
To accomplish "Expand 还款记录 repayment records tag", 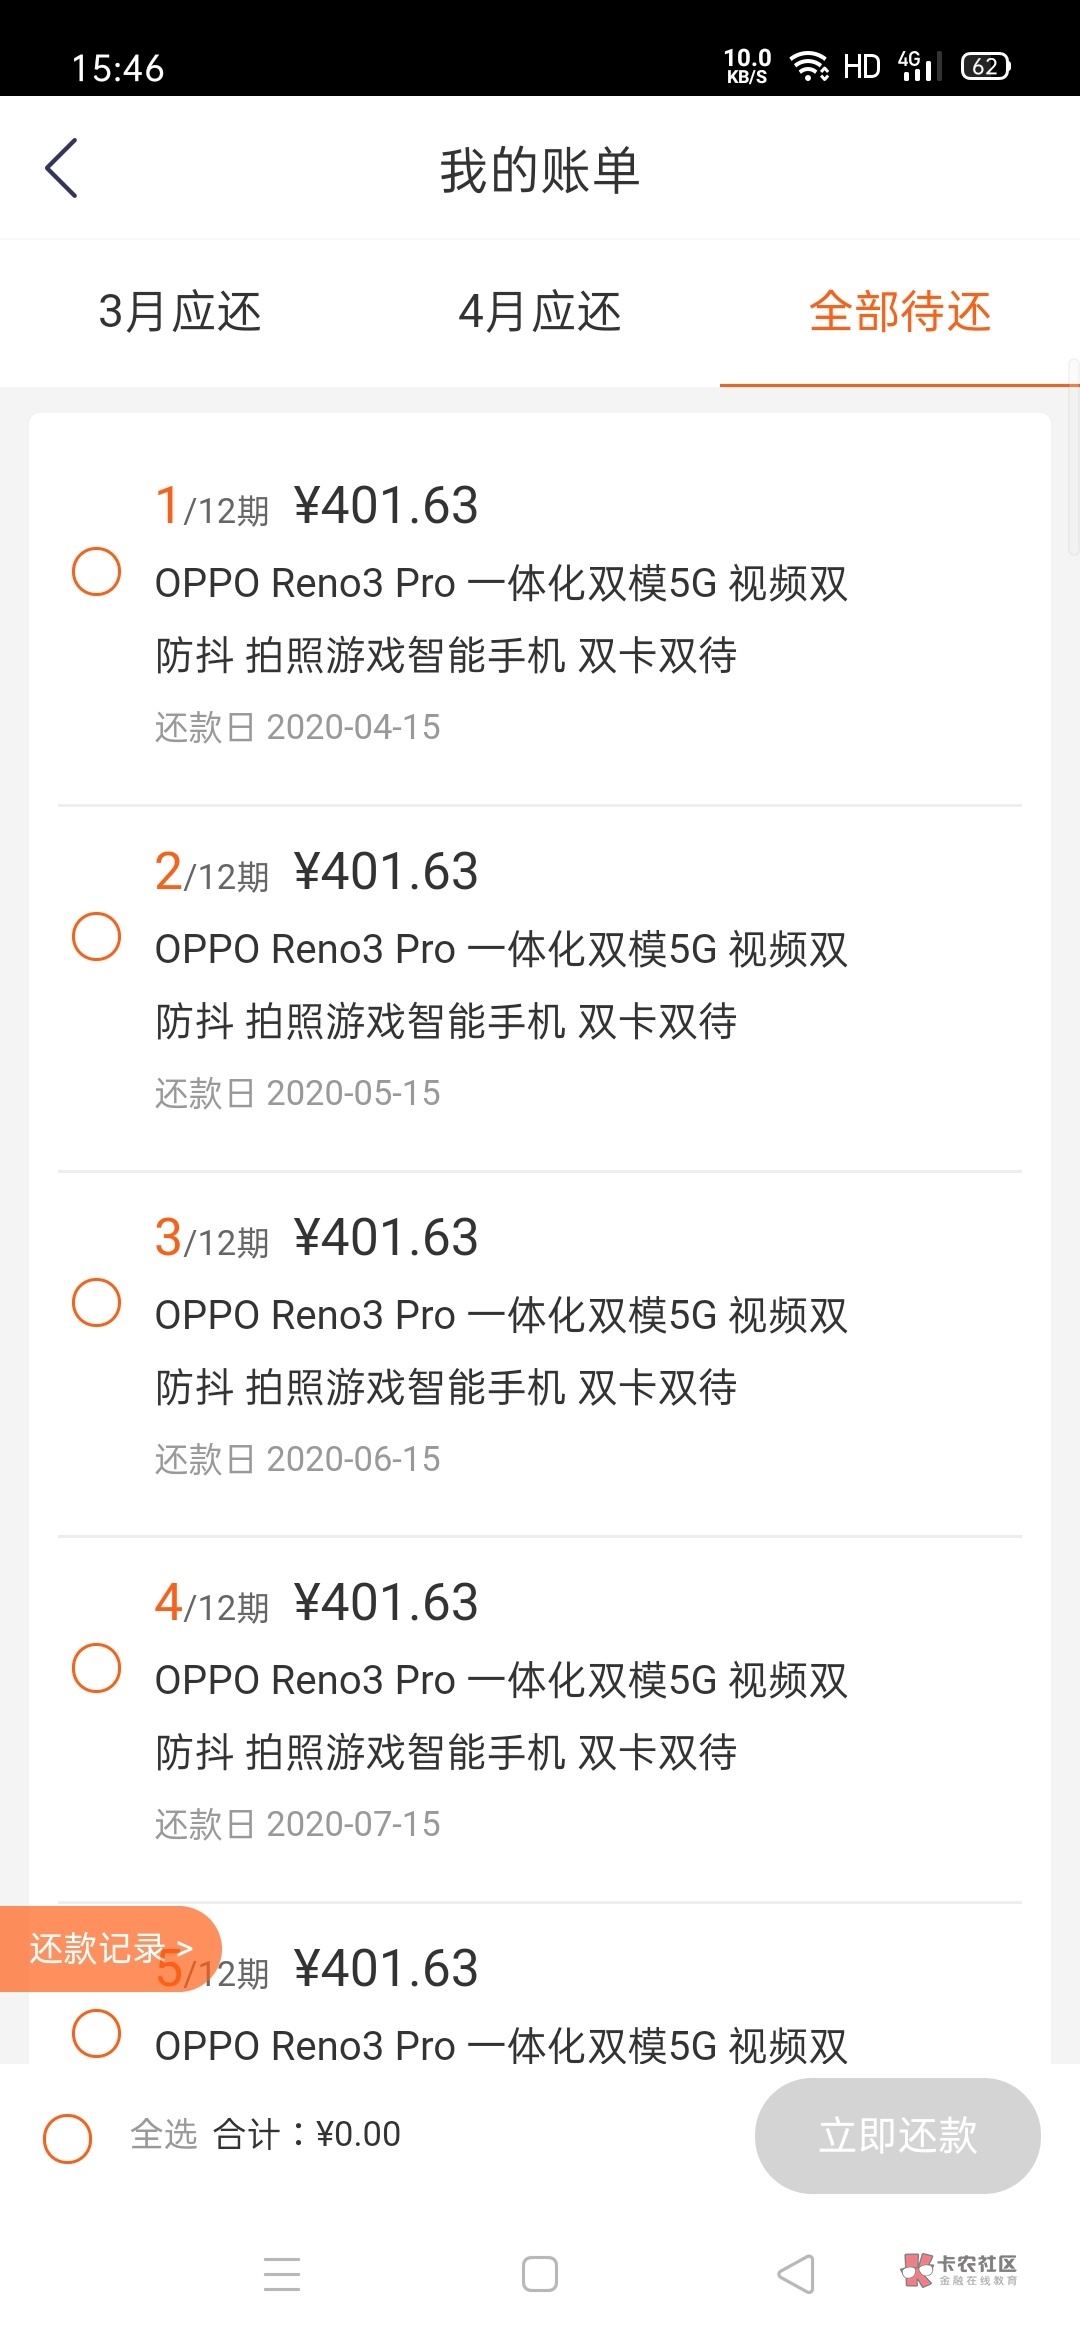I will [x=110, y=1948].
